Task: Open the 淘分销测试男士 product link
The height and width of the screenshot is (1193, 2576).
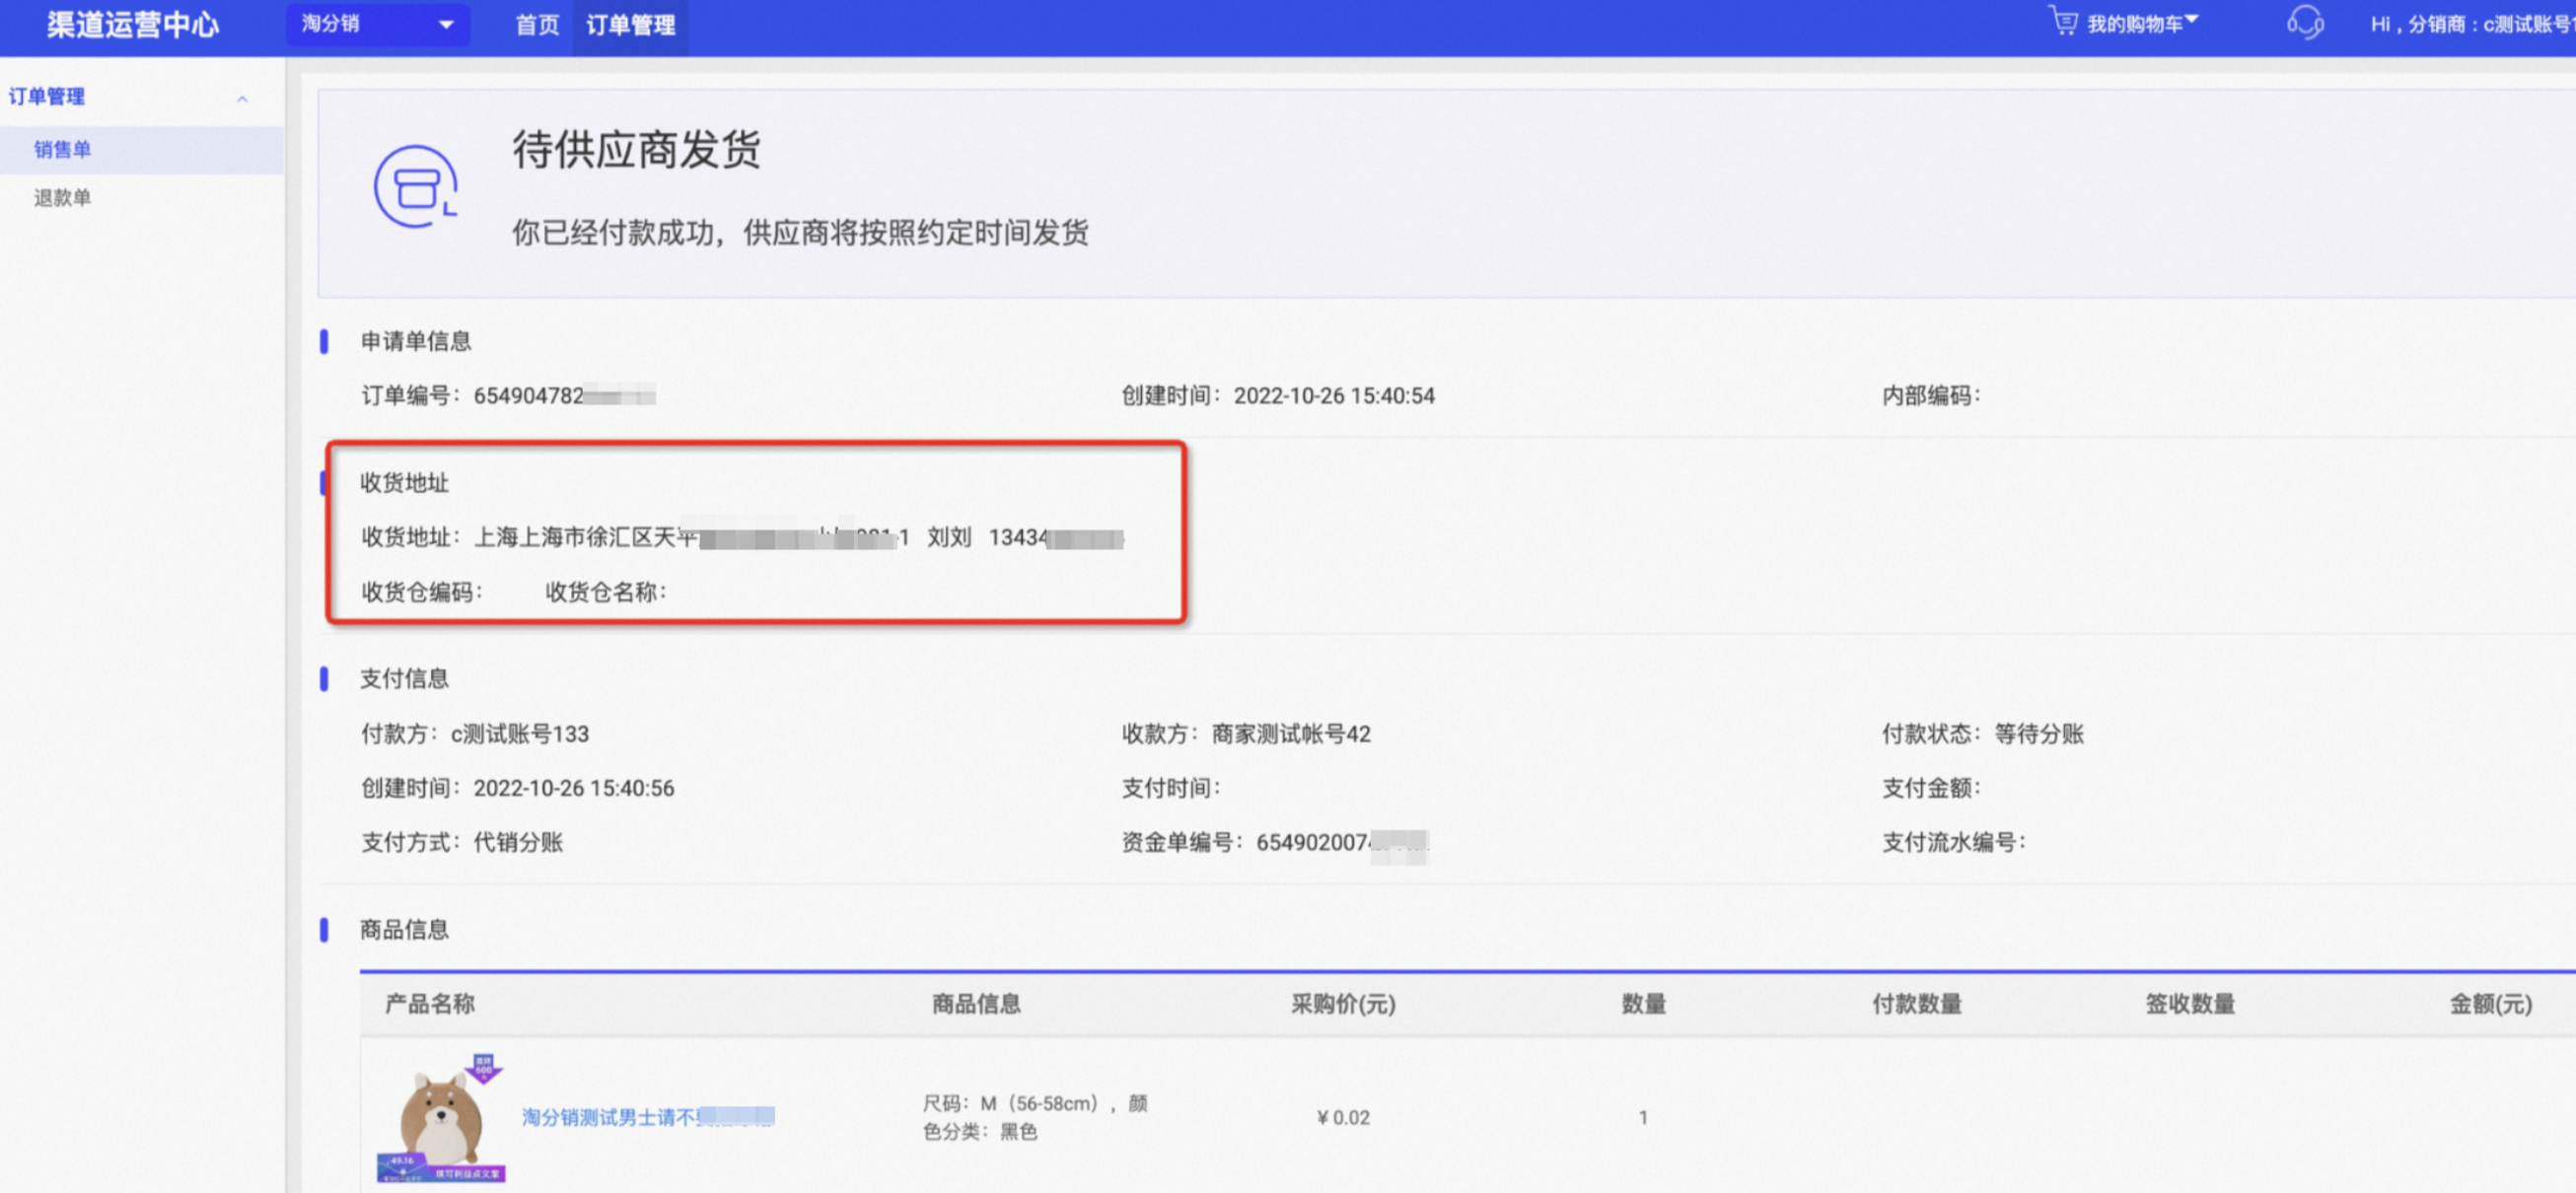Action: [x=648, y=1117]
